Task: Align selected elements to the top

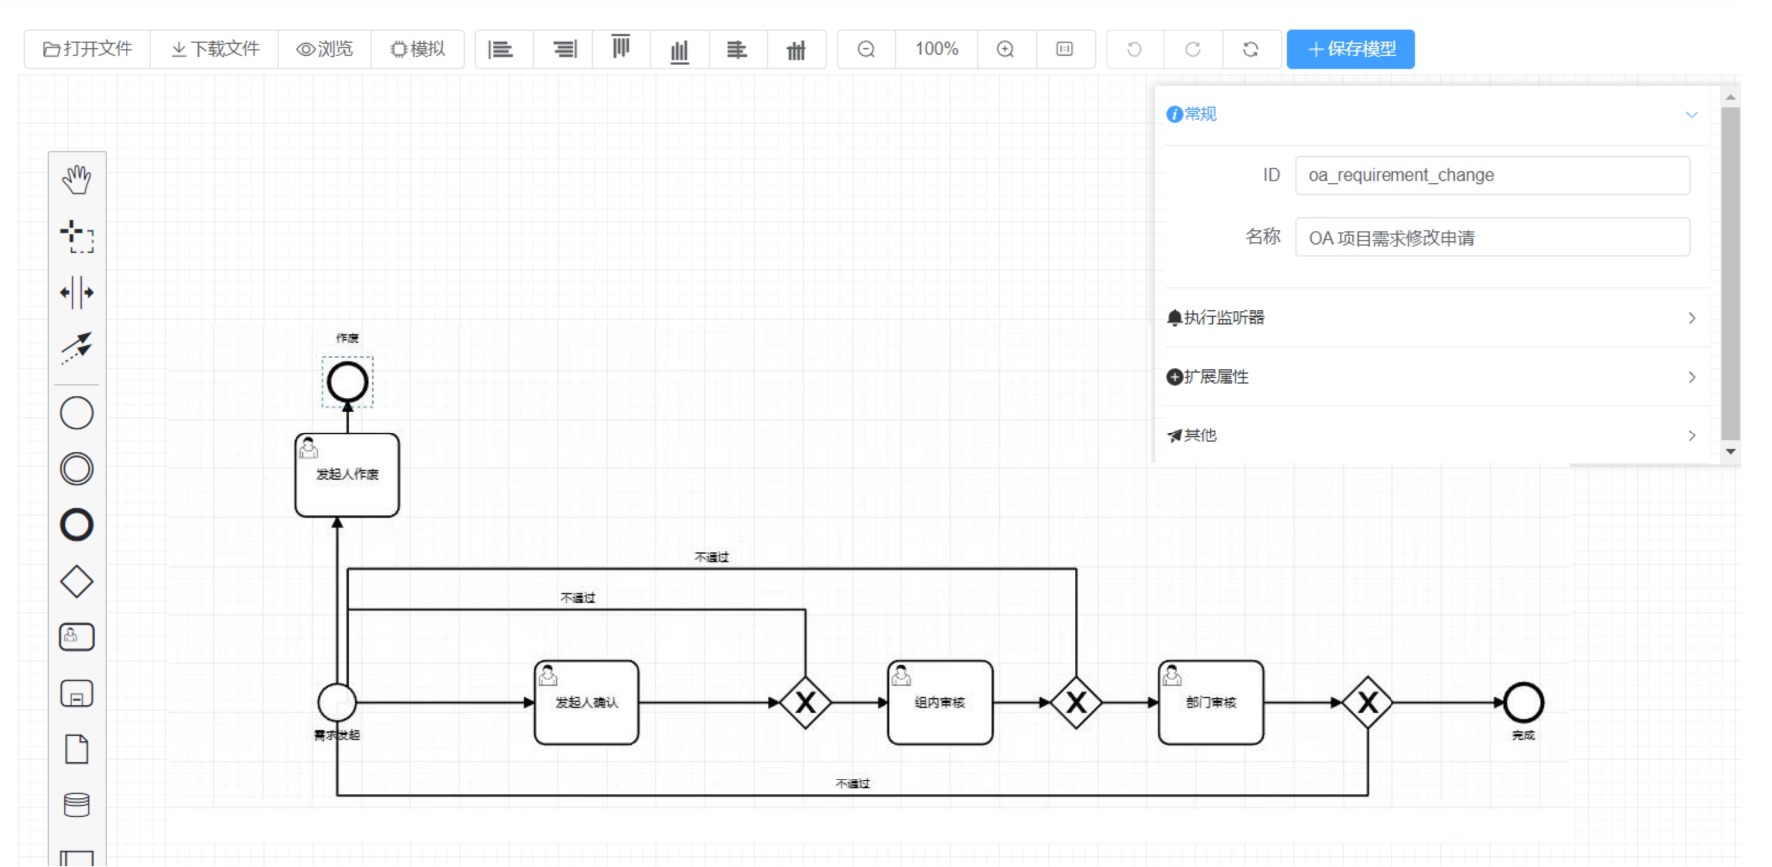Action: coord(621,49)
